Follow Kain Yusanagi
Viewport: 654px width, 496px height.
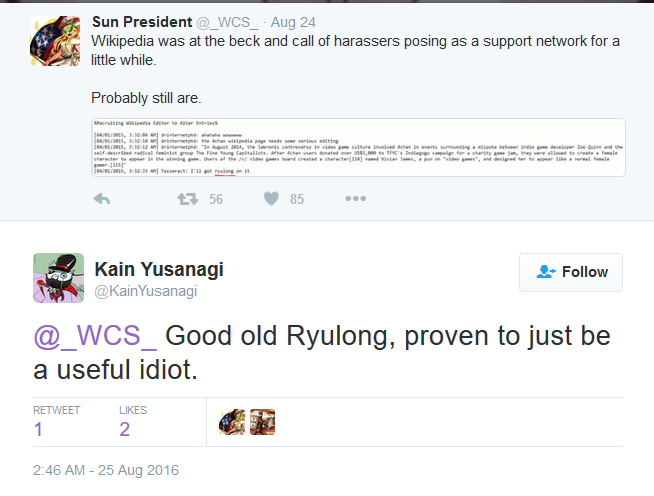[571, 272]
